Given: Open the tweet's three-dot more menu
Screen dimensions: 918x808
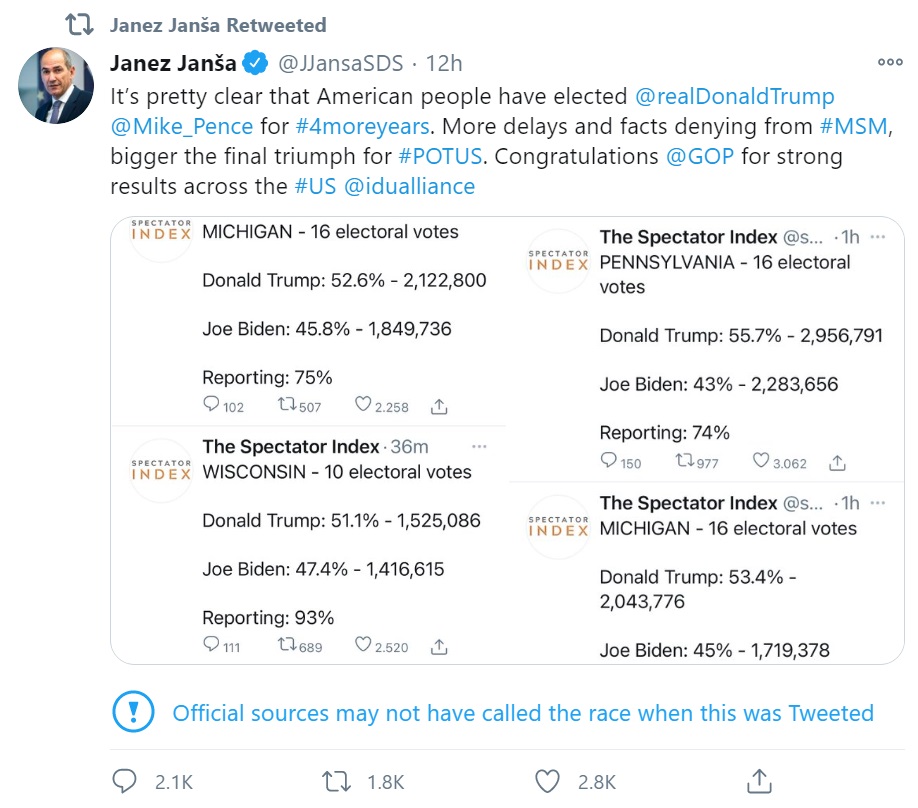Looking at the screenshot, I should 889,62.
